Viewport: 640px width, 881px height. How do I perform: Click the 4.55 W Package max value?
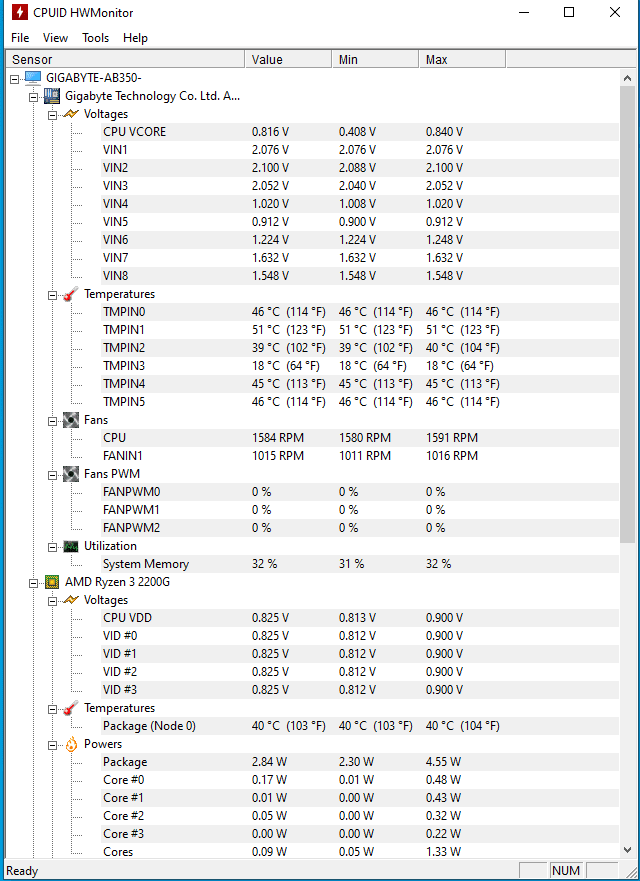click(x=443, y=762)
